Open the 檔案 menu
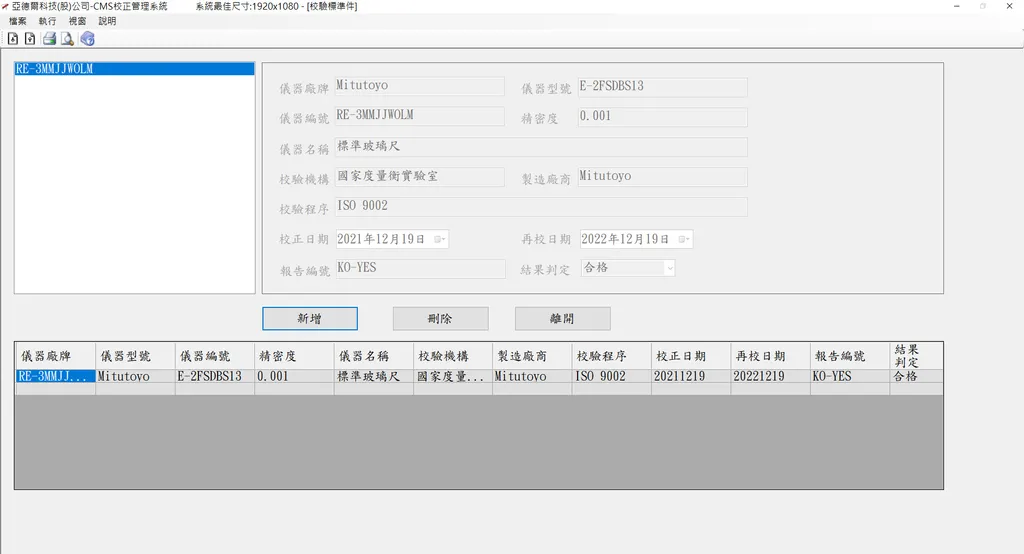 point(18,21)
